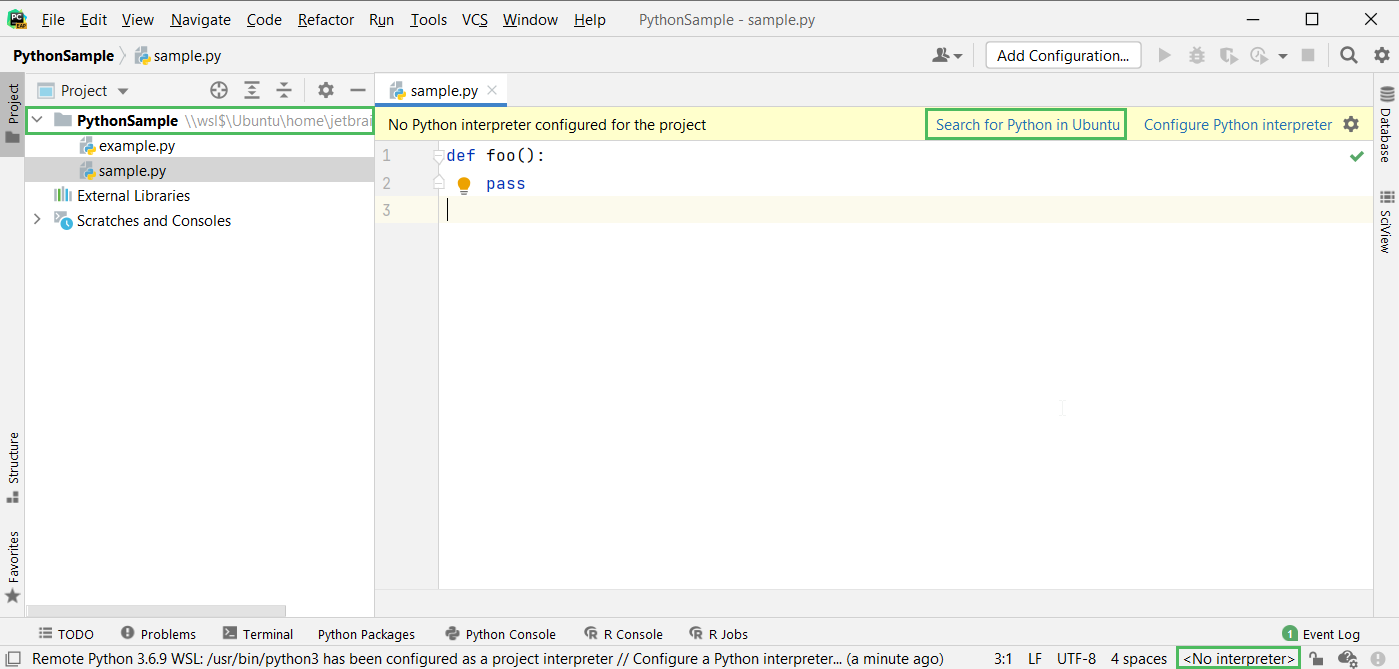Expand the Scratches and Consoles node
This screenshot has height=669, width=1399.
coord(37,220)
